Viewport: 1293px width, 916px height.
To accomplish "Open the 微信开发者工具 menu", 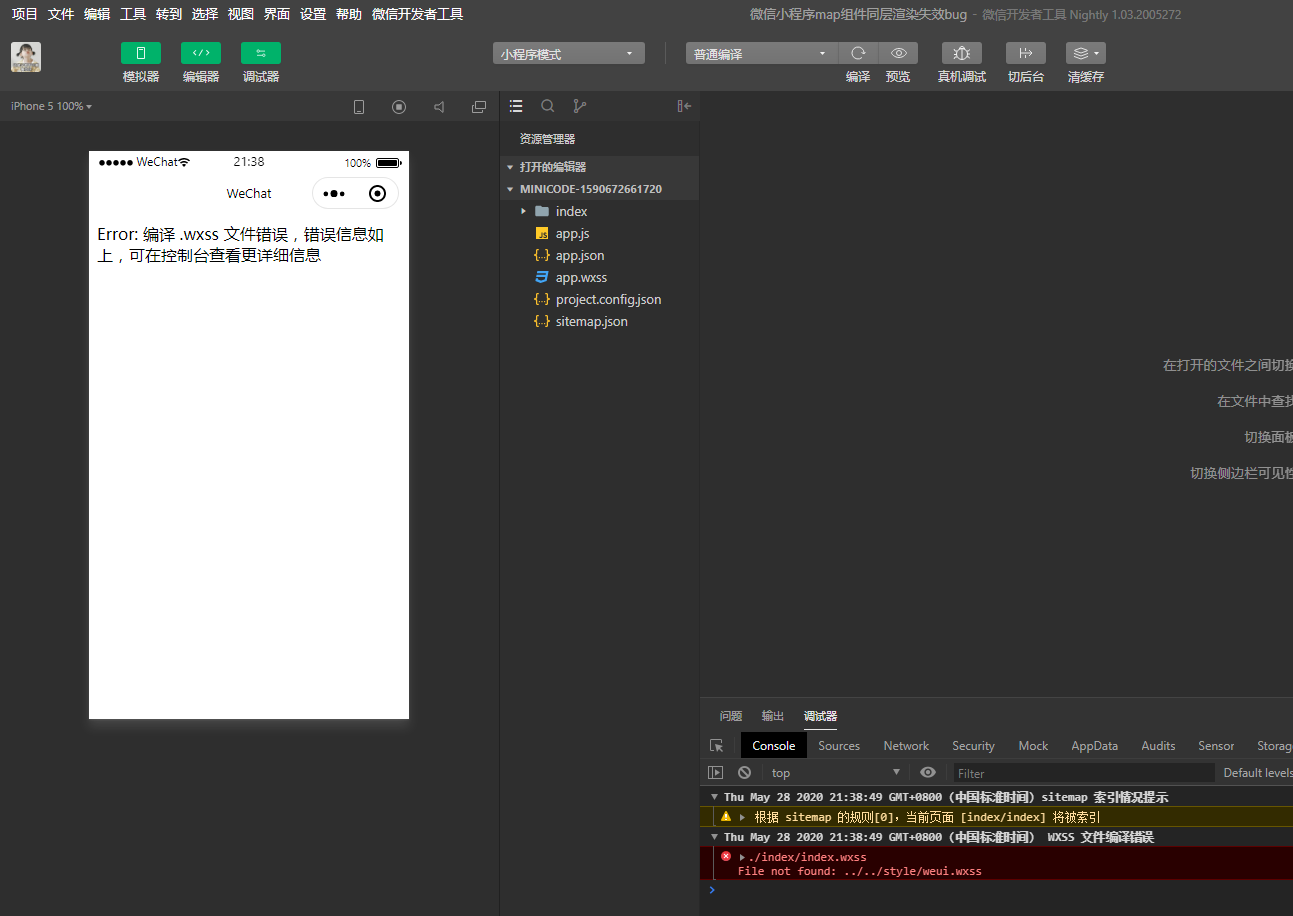I will 417,14.
